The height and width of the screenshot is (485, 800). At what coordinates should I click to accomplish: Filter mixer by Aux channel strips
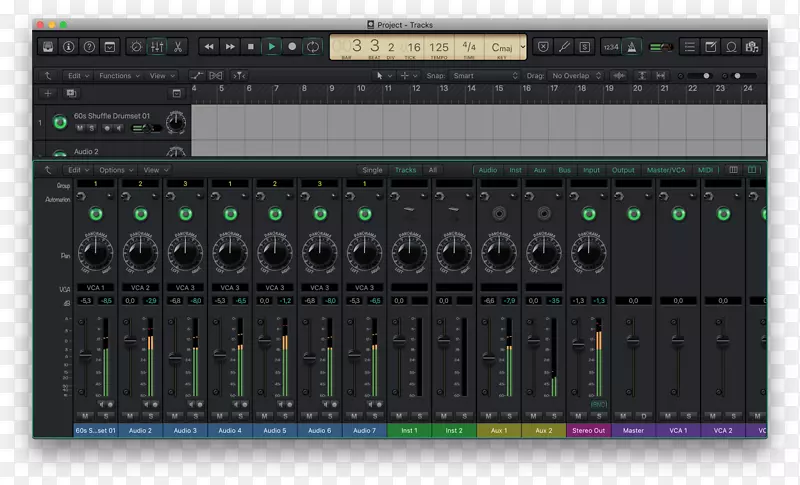540,170
